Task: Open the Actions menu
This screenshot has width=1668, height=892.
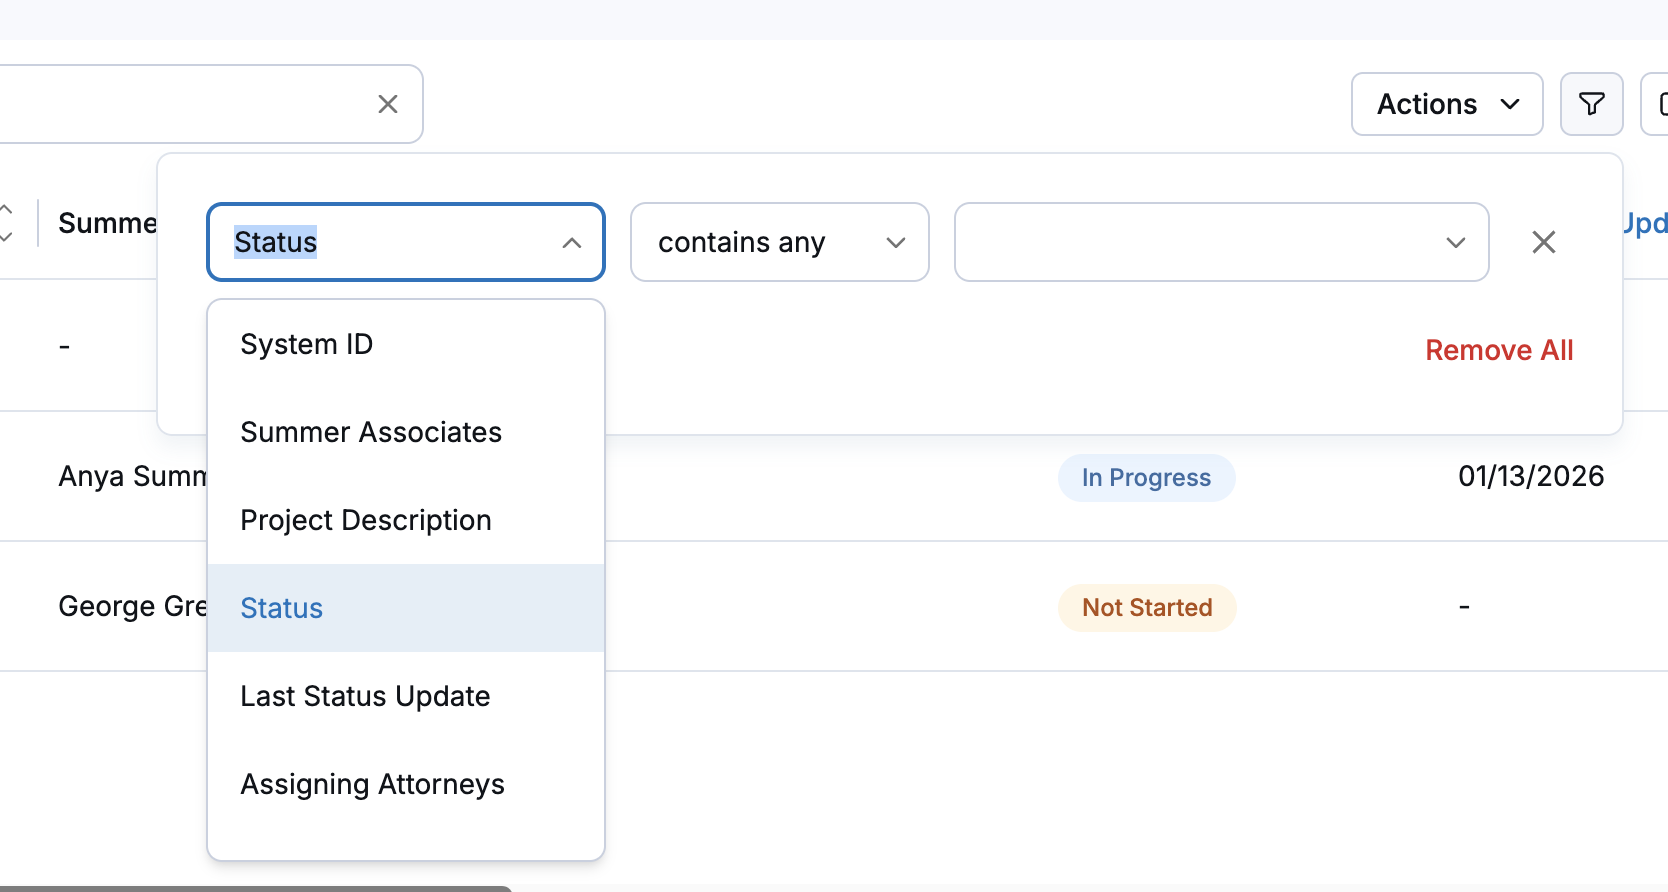Action: [1447, 104]
